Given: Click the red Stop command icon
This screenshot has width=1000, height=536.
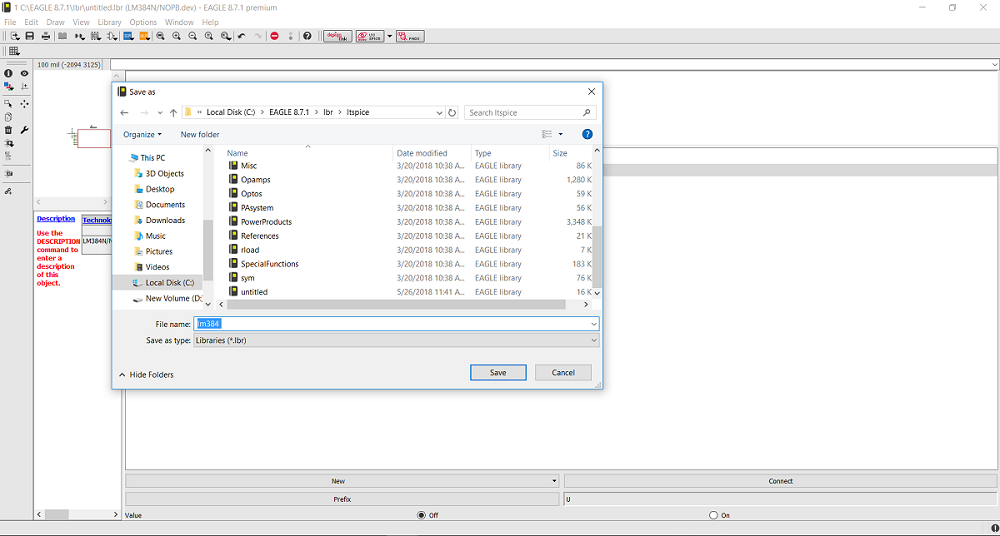Looking at the screenshot, I should [274, 36].
